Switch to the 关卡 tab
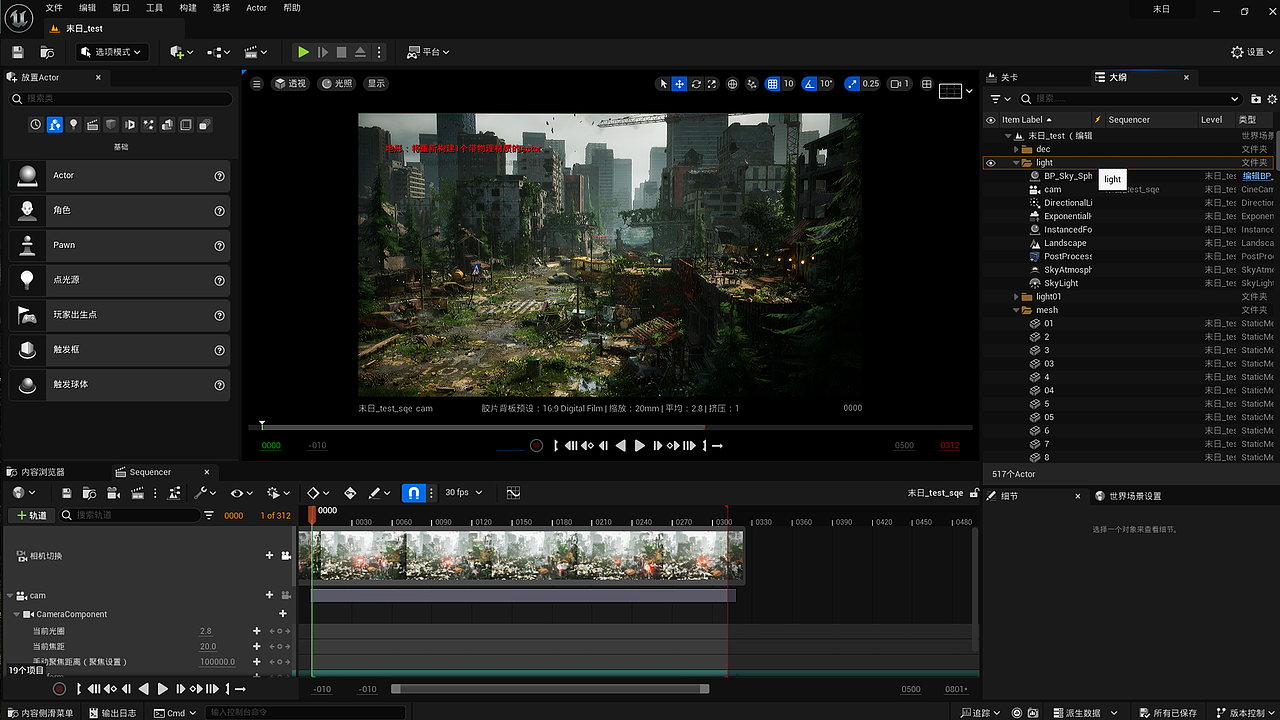The width and height of the screenshot is (1280, 720). [x=1002, y=77]
